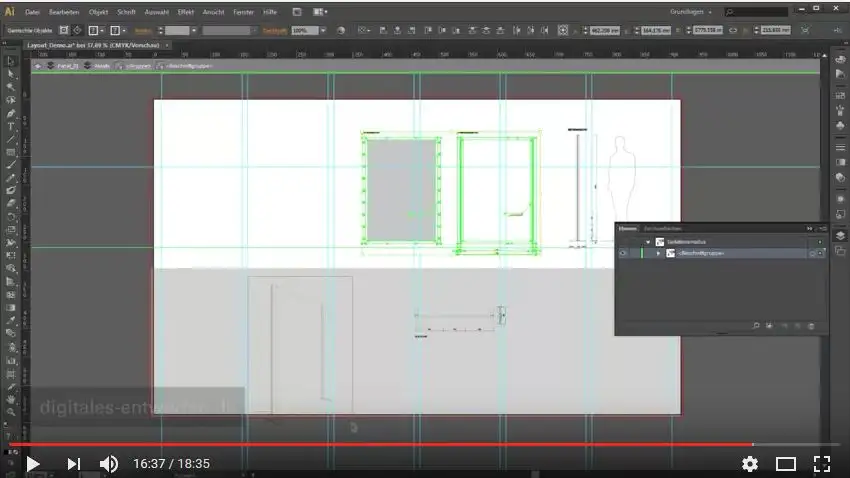Select the Pencil tool
850x478 pixels.
click(10, 178)
